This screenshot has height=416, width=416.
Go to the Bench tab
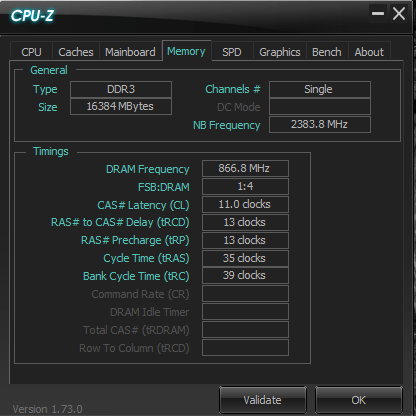point(327,52)
